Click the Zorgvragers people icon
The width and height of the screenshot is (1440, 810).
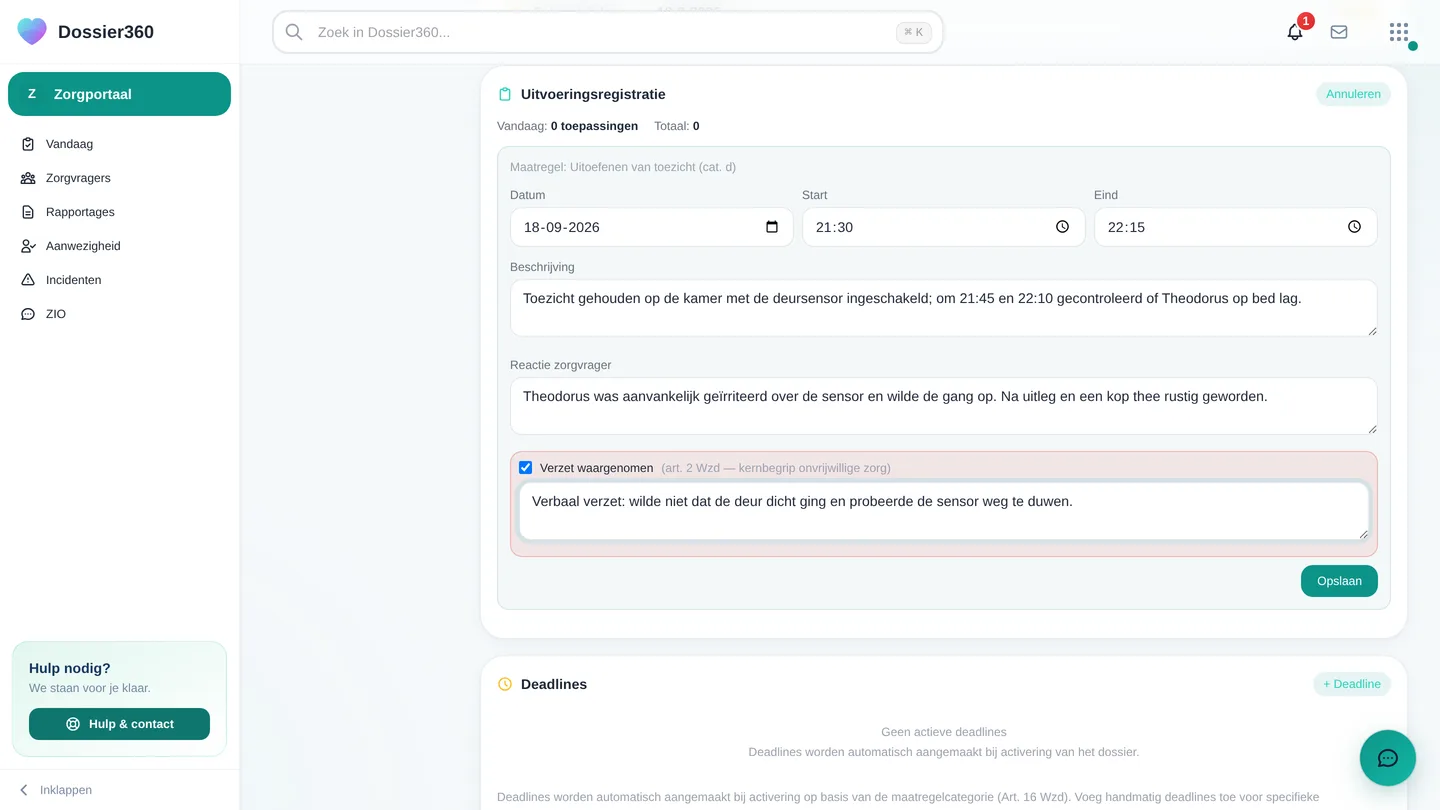coord(28,178)
